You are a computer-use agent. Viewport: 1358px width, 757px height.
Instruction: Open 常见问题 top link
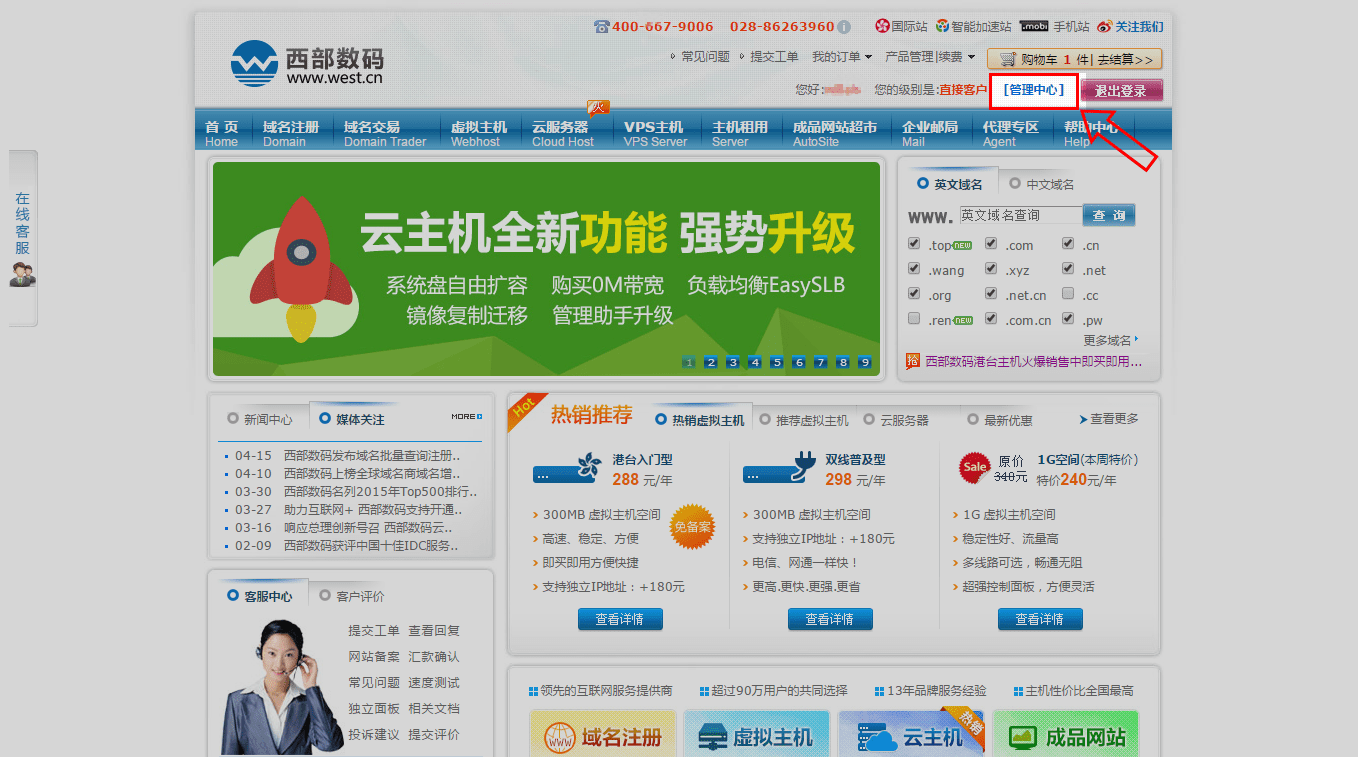pyautogui.click(x=705, y=57)
